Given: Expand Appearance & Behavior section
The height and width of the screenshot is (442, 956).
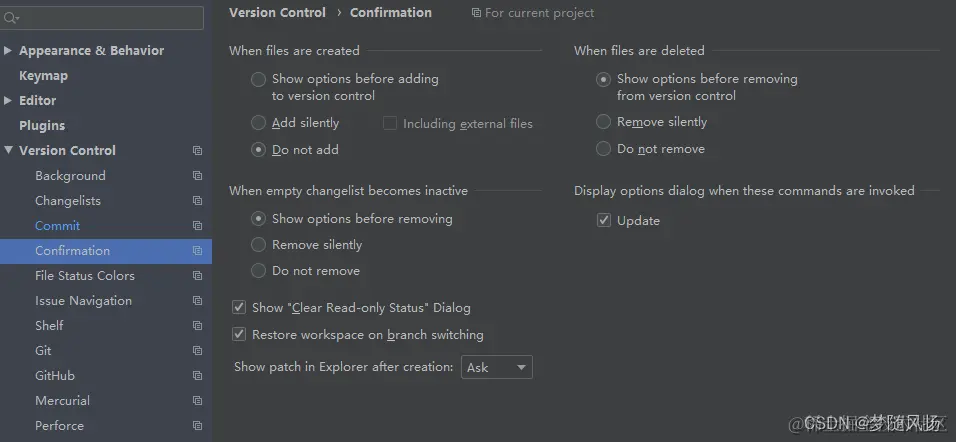Looking at the screenshot, I should pyautogui.click(x=9, y=50).
